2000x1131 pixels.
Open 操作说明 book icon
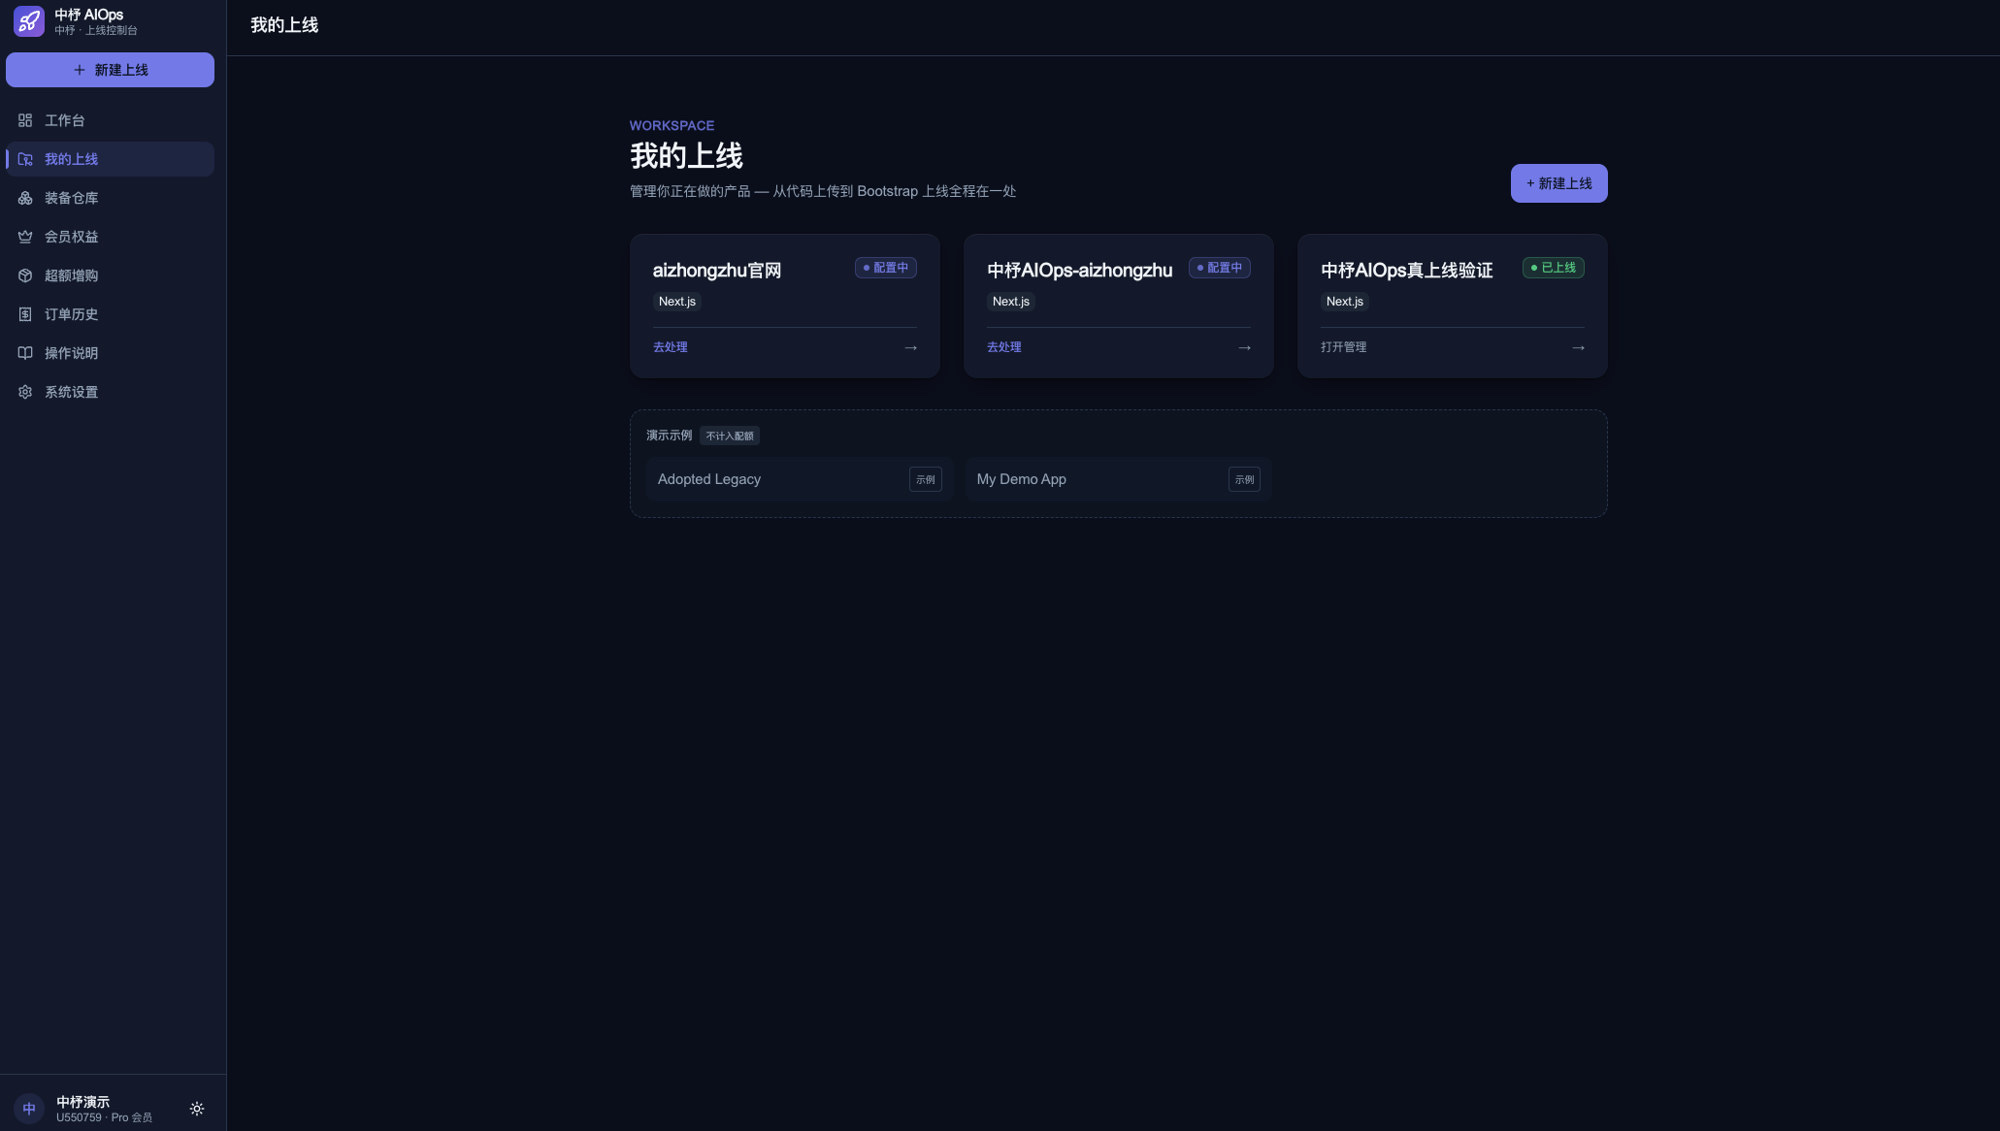[25, 353]
